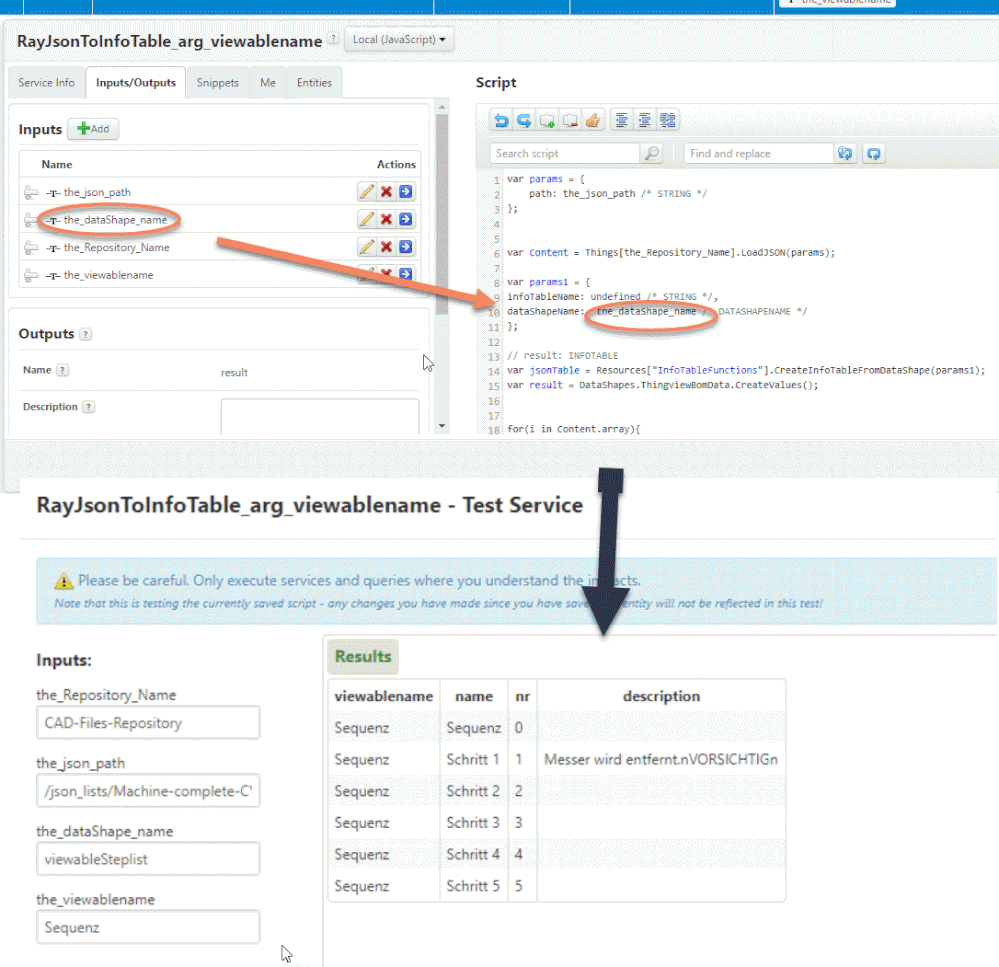Click script line 6 Content declaration
Screen dimensions: 999x967
[x=671, y=252]
